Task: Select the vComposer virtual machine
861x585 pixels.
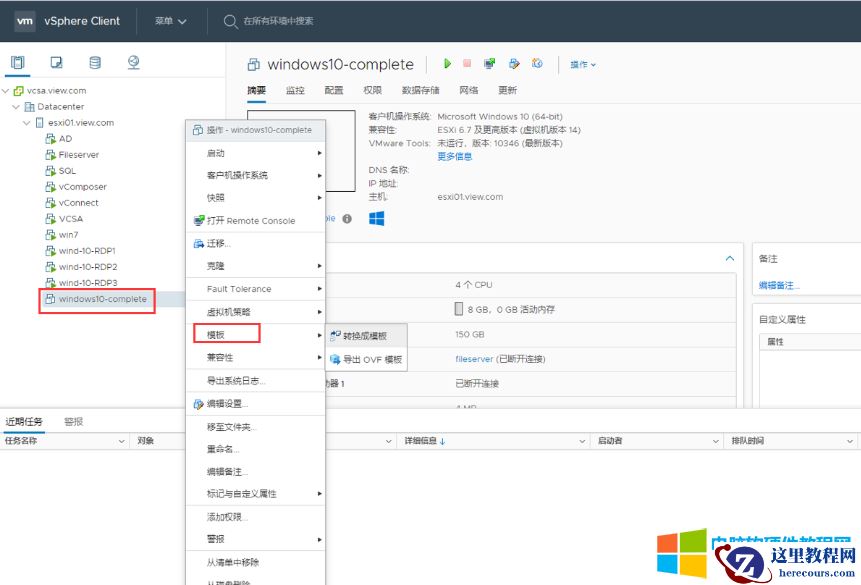Action: (x=82, y=187)
